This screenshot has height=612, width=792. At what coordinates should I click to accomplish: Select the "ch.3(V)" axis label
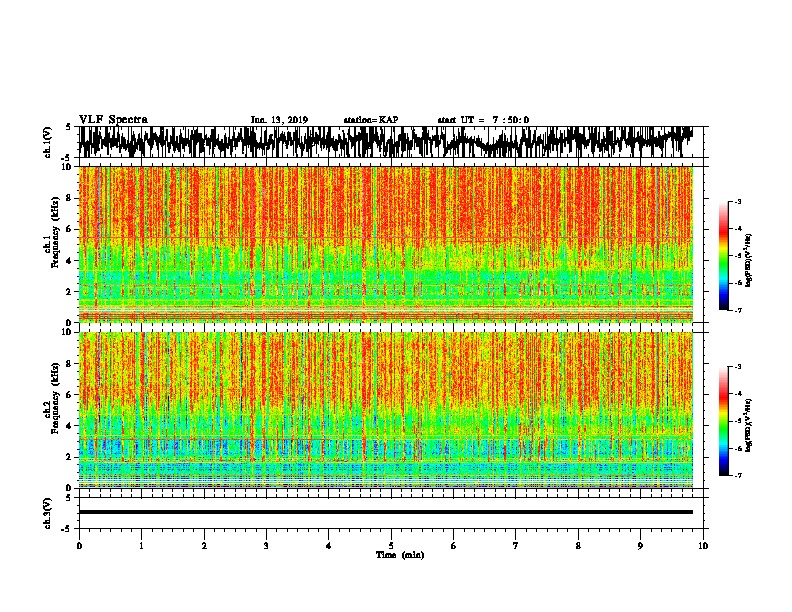[x=48, y=513]
